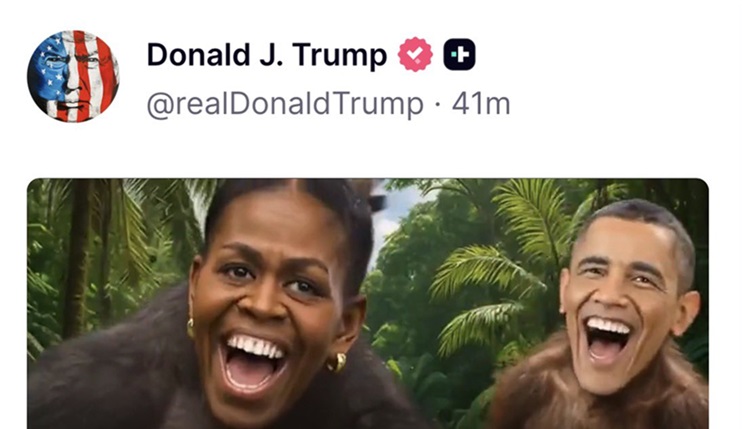Open the Donald J. Trump display name

(x=267, y=55)
